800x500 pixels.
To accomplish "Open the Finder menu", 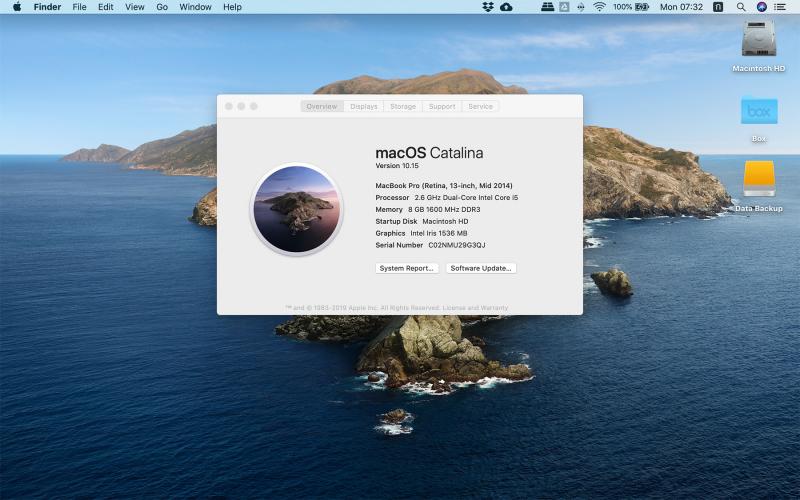I will [47, 7].
